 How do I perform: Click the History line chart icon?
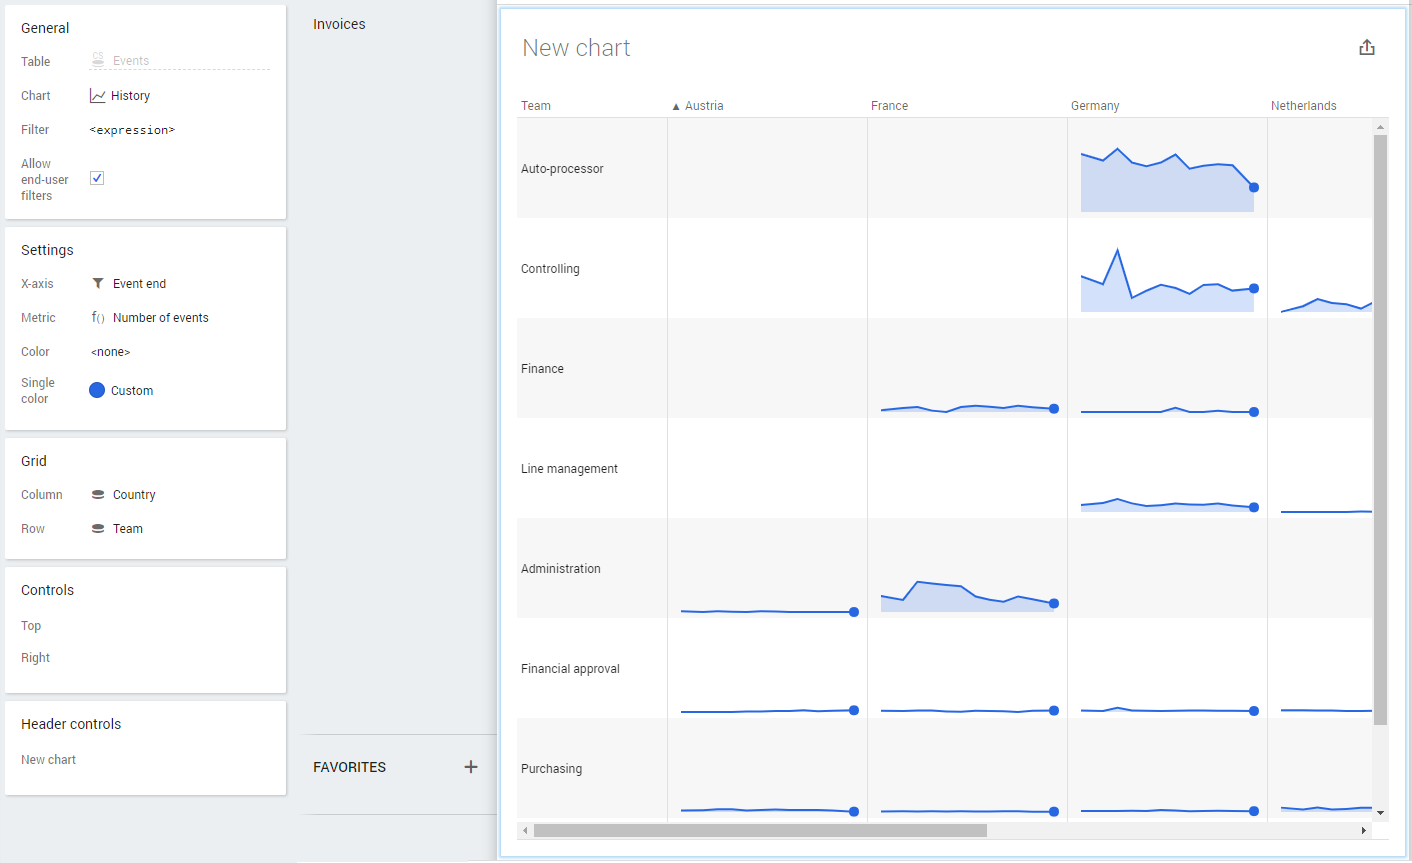(97, 96)
